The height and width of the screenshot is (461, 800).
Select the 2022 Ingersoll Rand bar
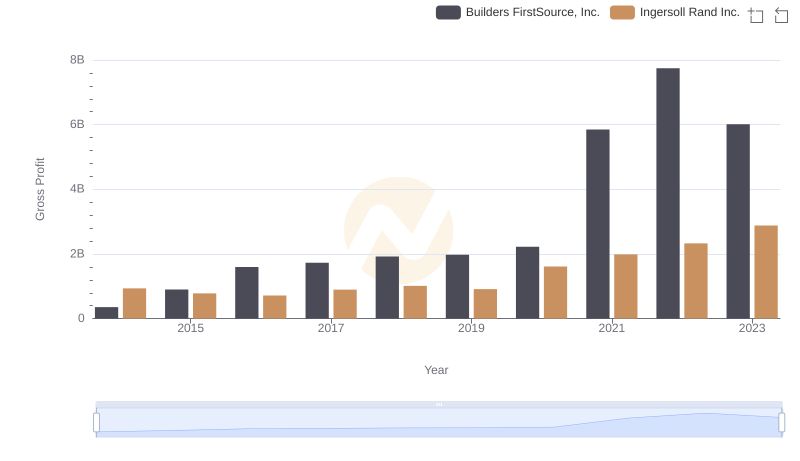pyautogui.click(x=695, y=281)
